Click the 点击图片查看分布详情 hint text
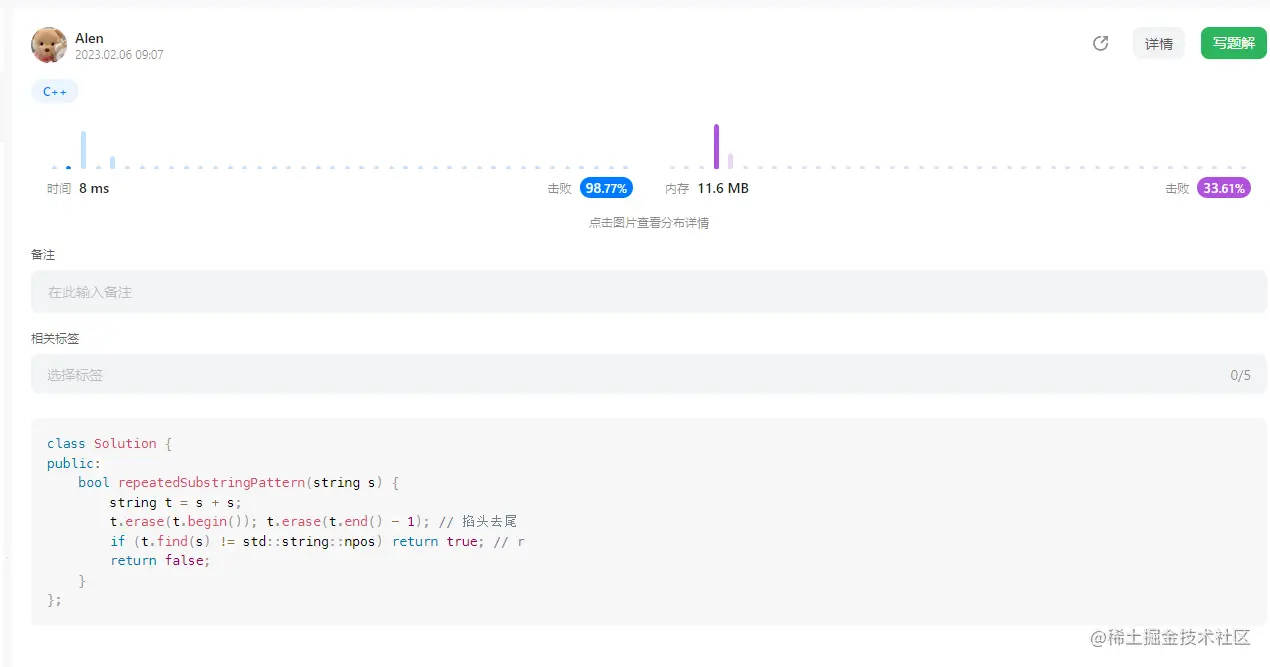Viewport: 1270px width, 667px height. coord(648,223)
